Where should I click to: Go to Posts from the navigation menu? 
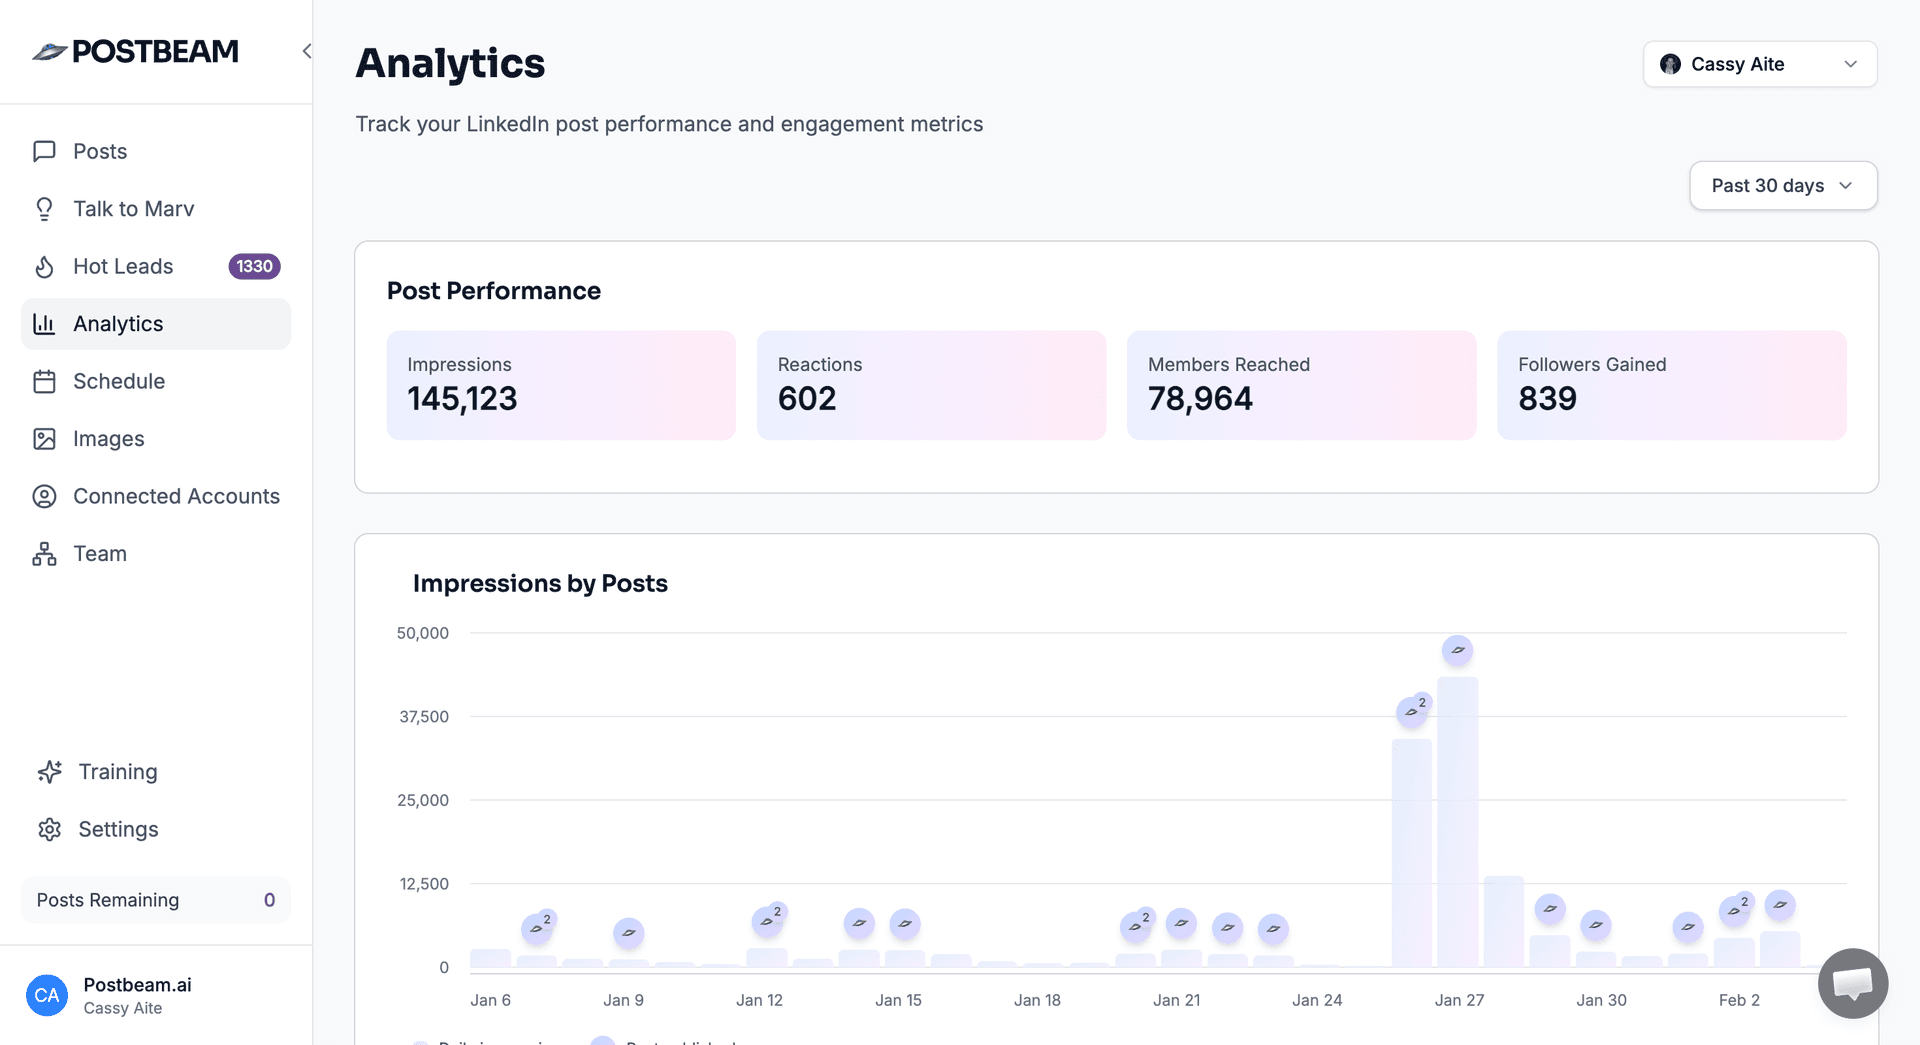pos(99,151)
